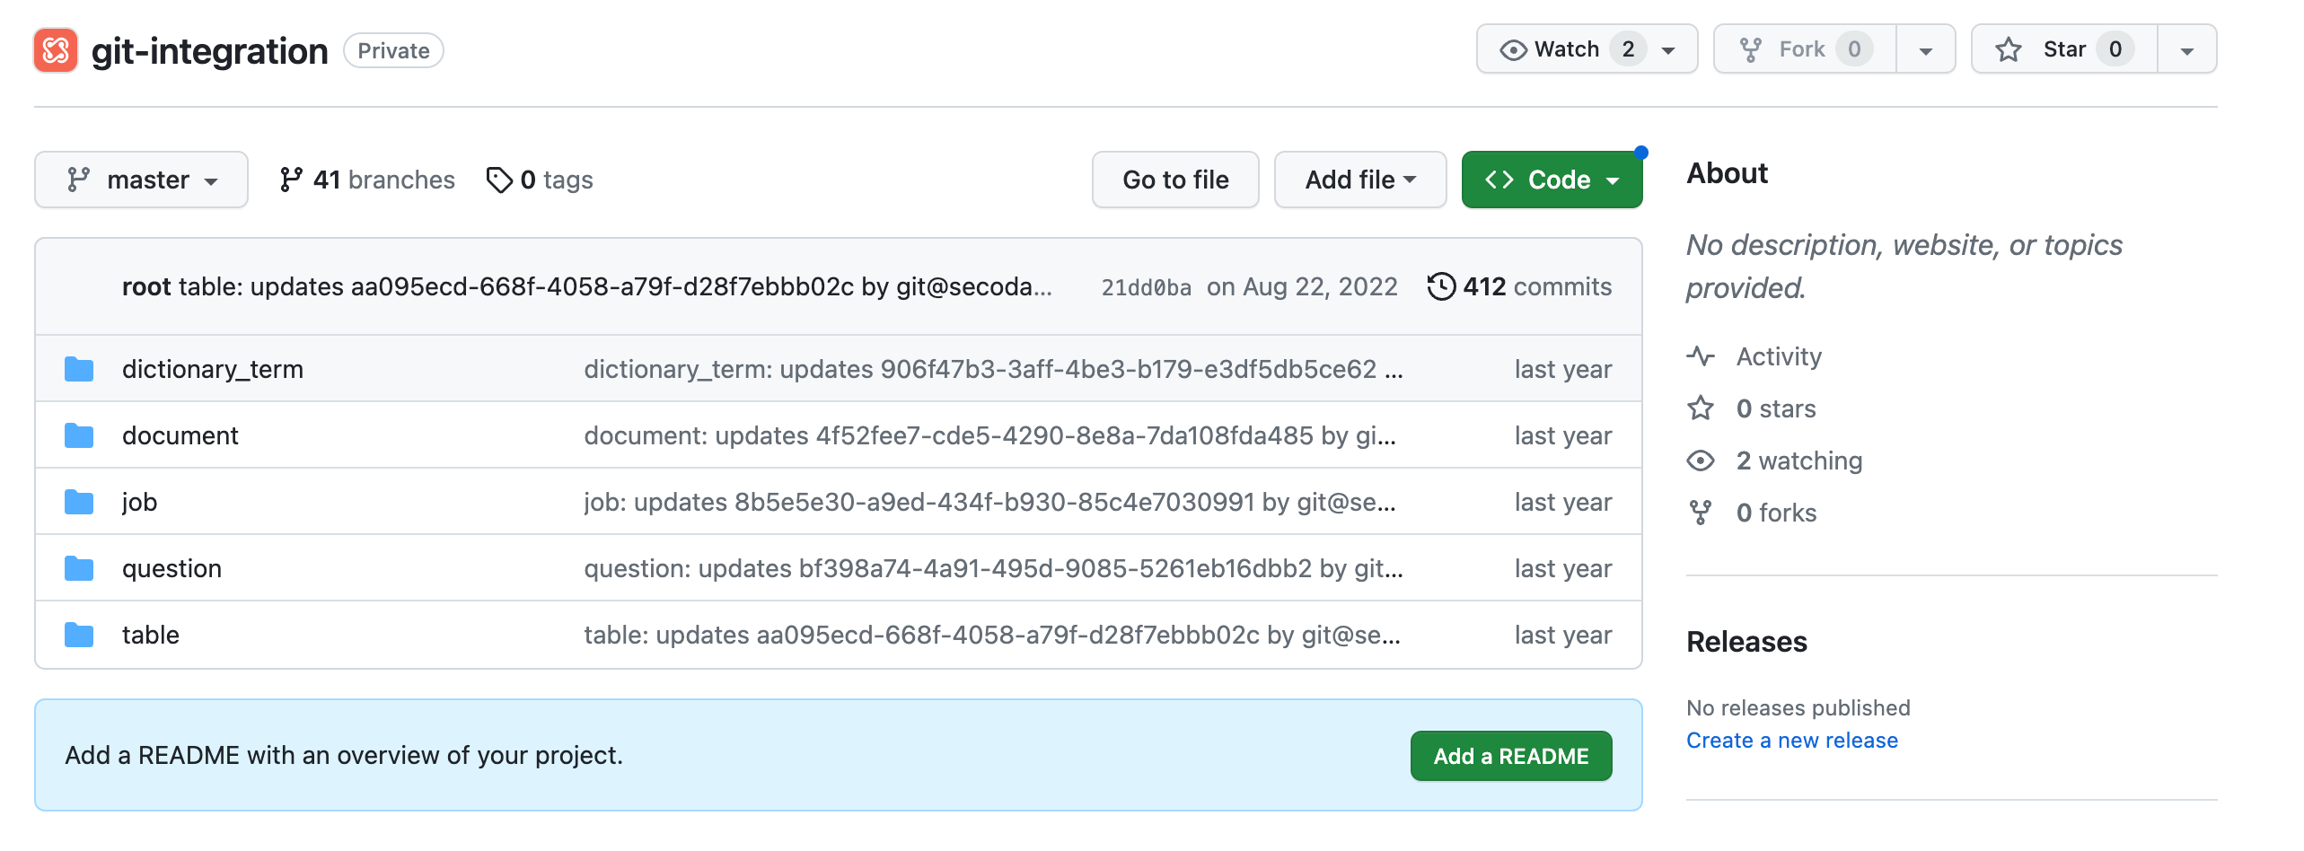2304x851 pixels.
Task: View watchers via 2 watching link
Action: coord(1798,461)
